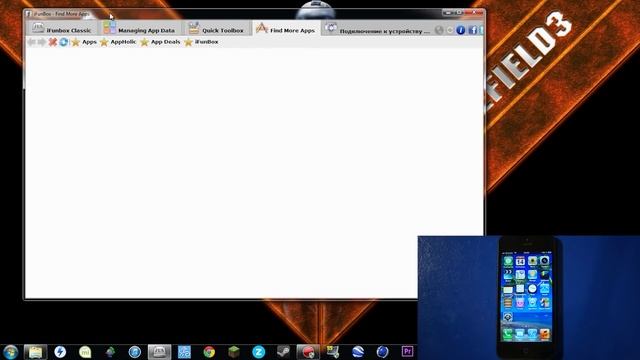
Task: Stop loading with the red X button
Action: 53,42
